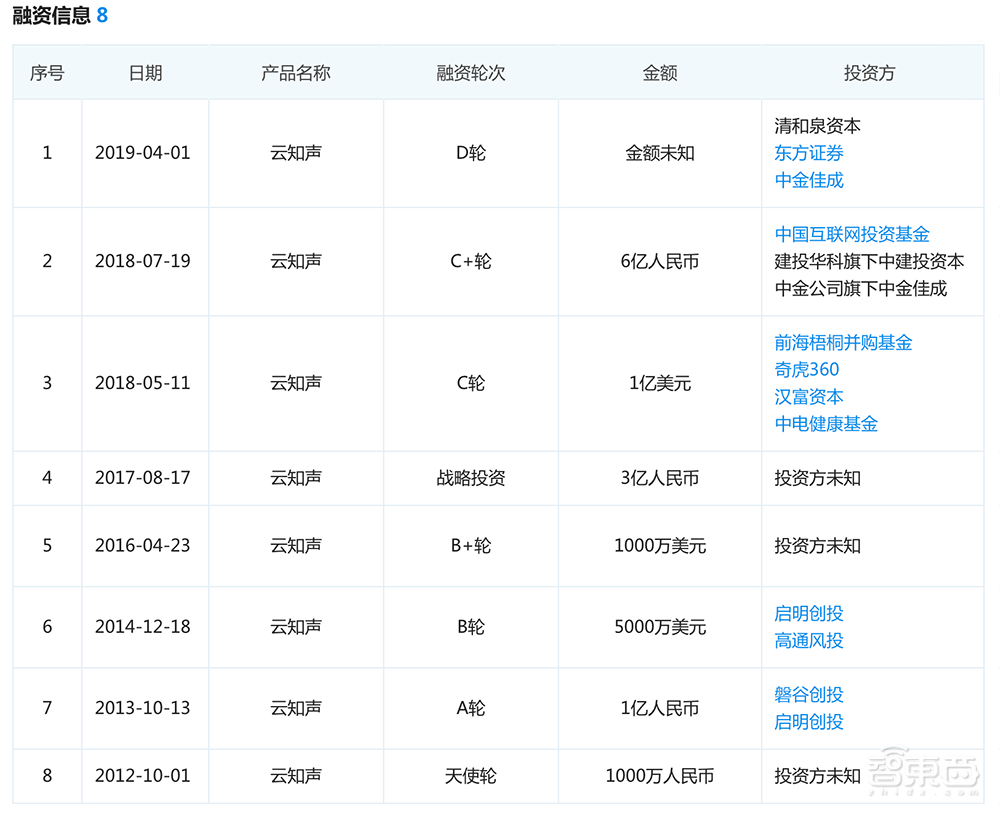Click the 融资轮次 column header
This screenshot has width=1000, height=815.
470,72
